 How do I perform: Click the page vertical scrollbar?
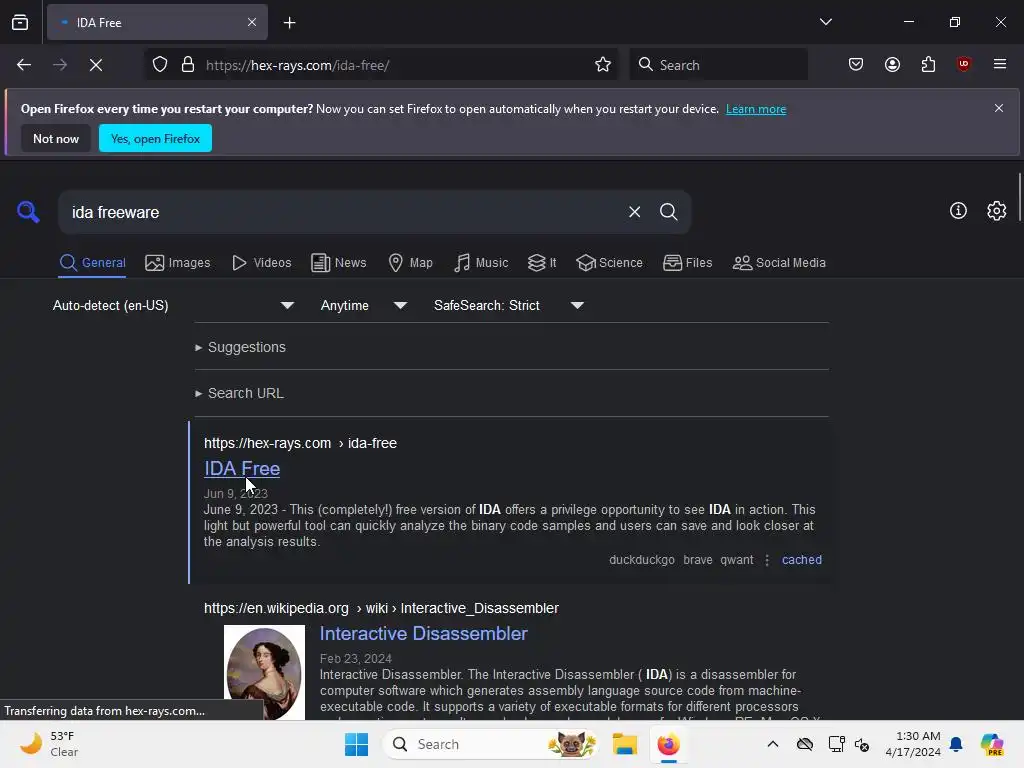tap(1020, 196)
